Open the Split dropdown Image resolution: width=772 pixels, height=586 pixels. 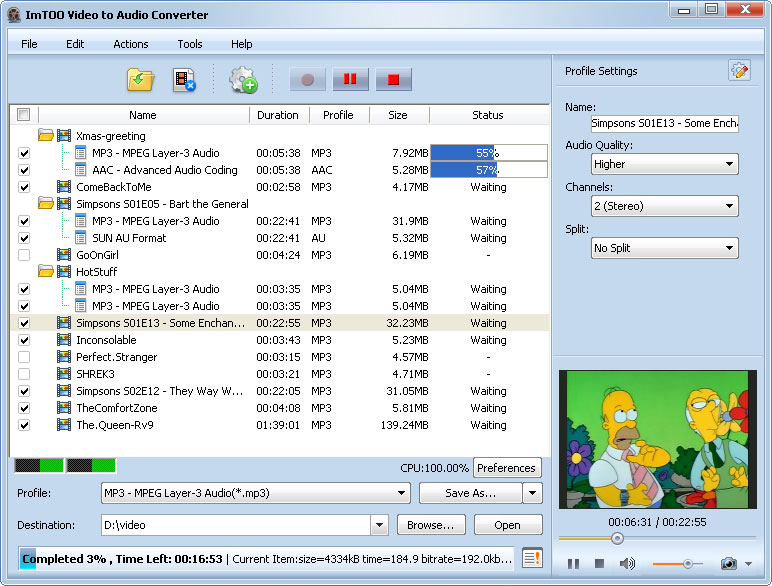point(664,248)
